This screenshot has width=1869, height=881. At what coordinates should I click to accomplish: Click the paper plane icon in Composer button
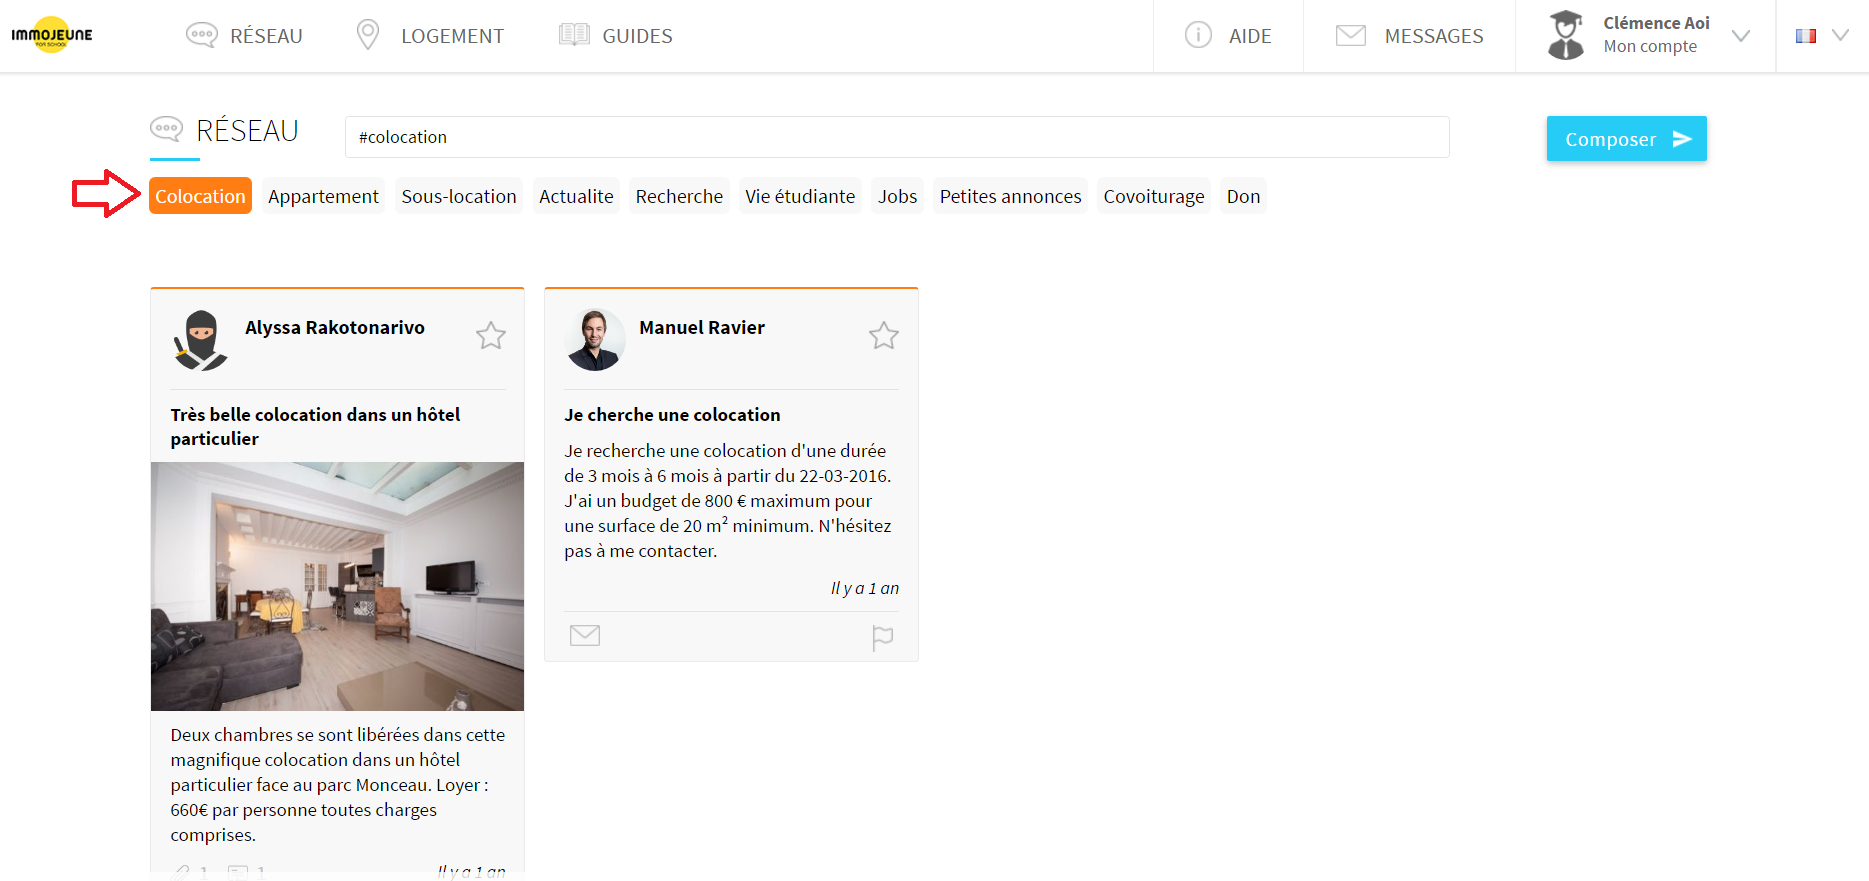click(x=1683, y=139)
